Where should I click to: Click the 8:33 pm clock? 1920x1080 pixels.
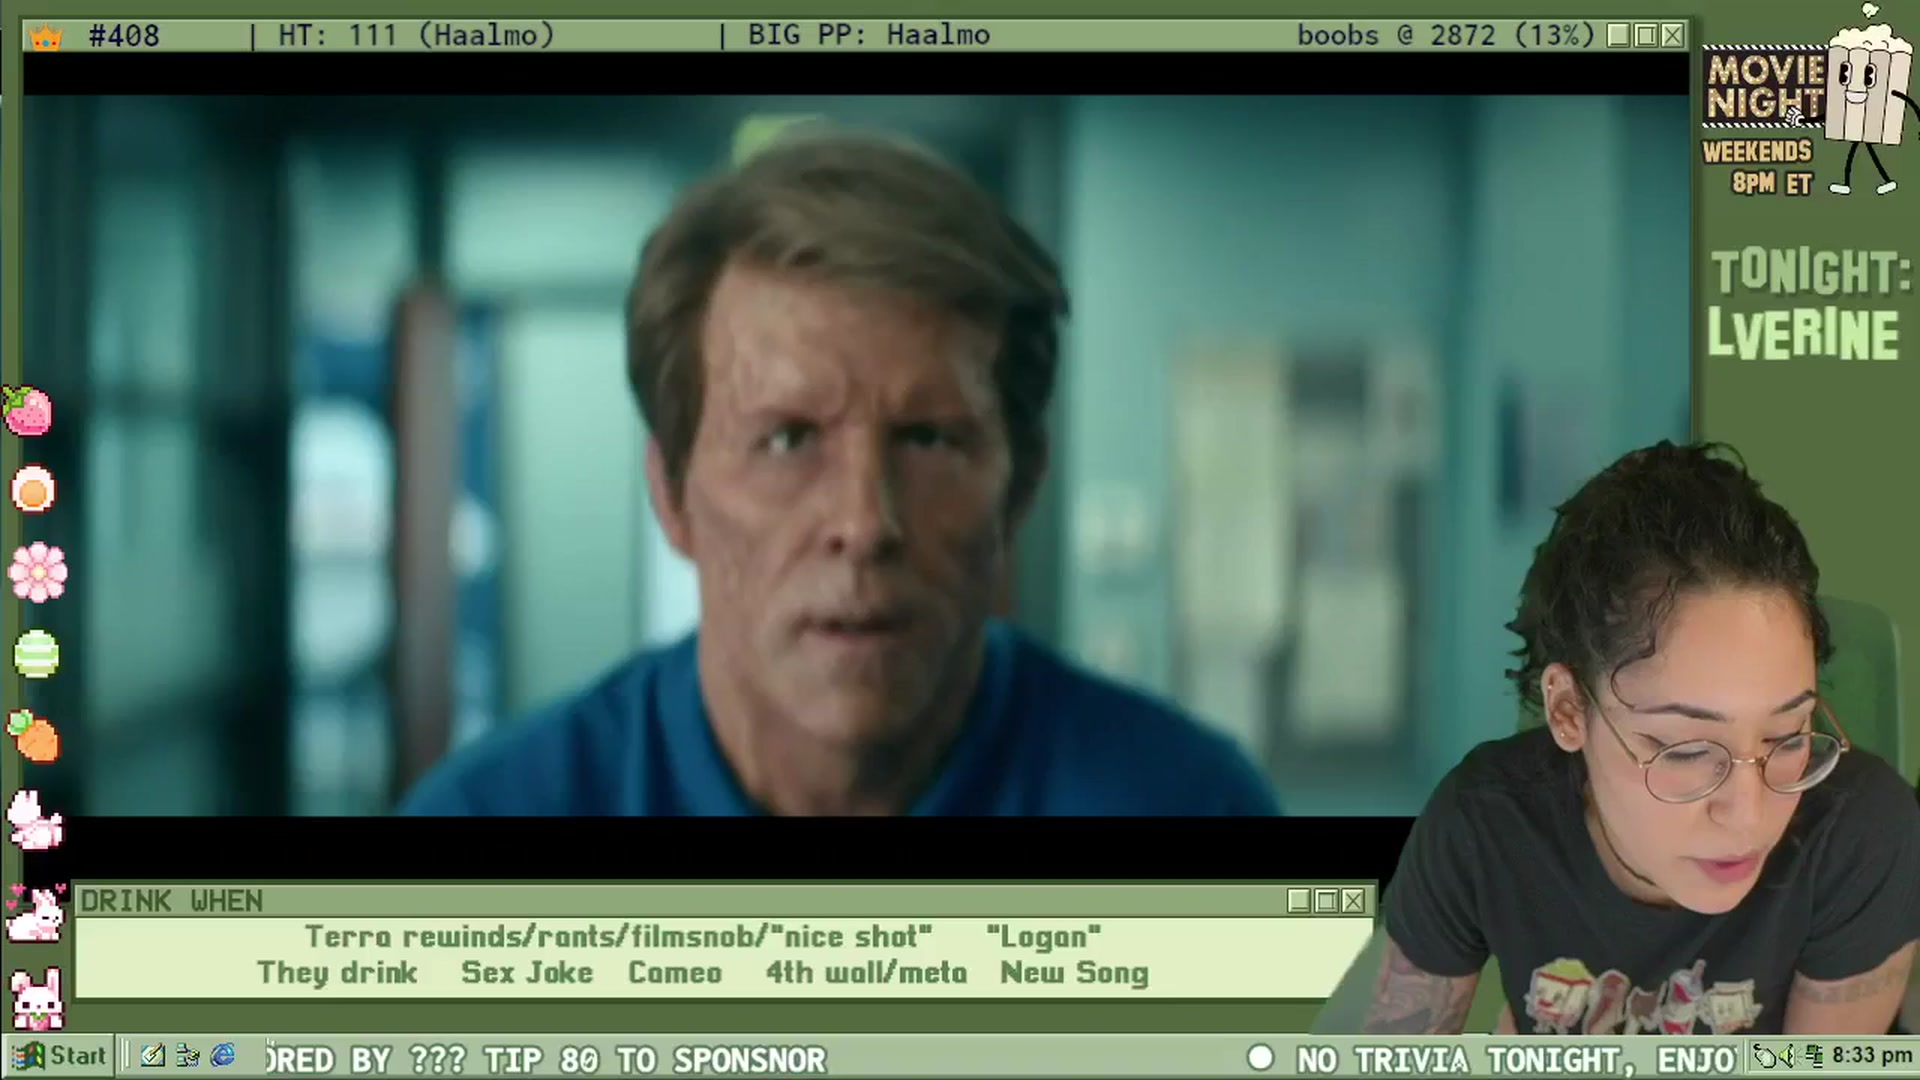(x=1872, y=1056)
